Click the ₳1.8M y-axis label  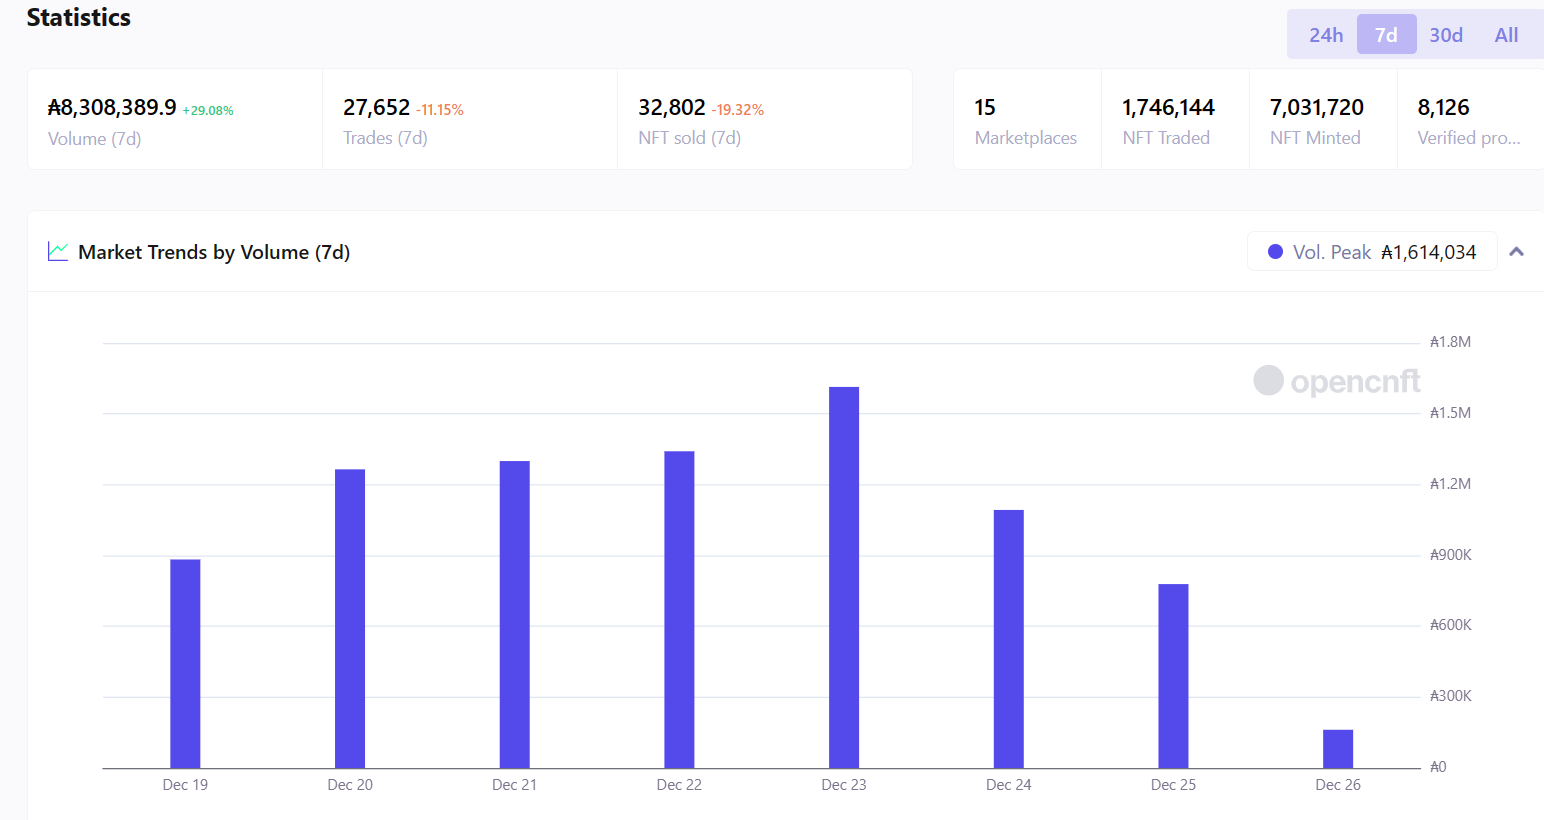pyautogui.click(x=1450, y=342)
